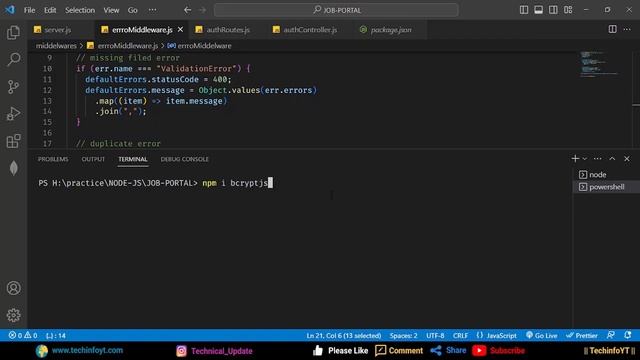Select the node terminal instance
640x360 pixels.
606,175
